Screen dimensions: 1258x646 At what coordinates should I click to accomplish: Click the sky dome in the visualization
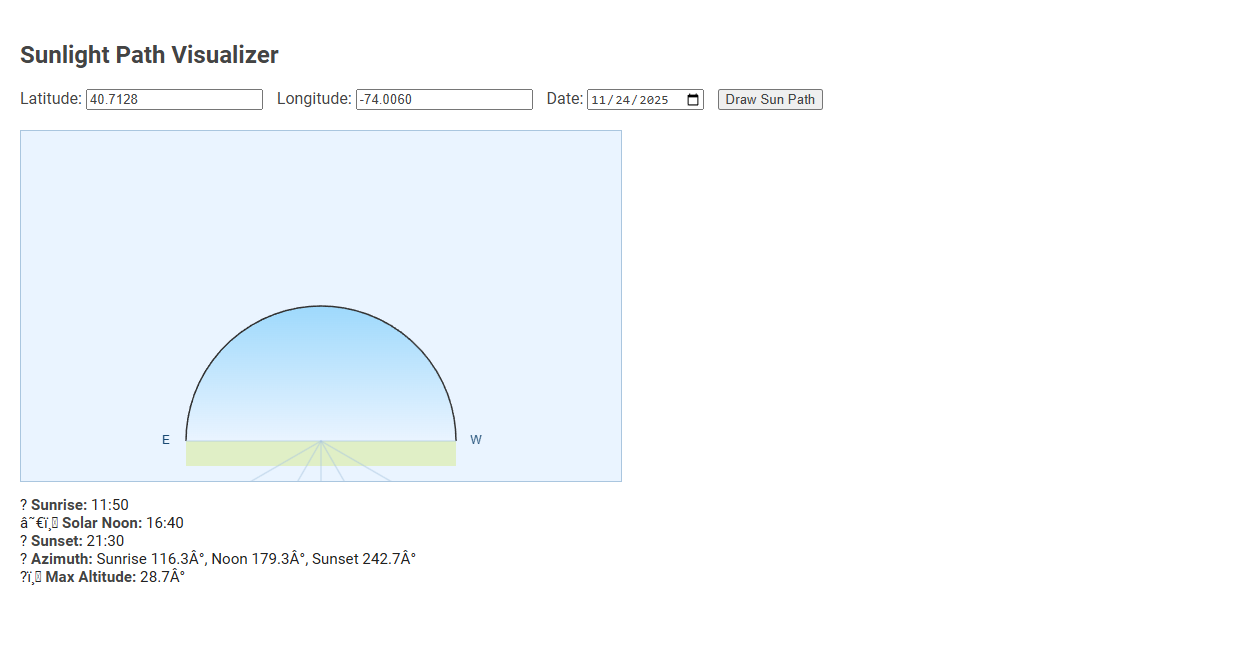point(320,370)
